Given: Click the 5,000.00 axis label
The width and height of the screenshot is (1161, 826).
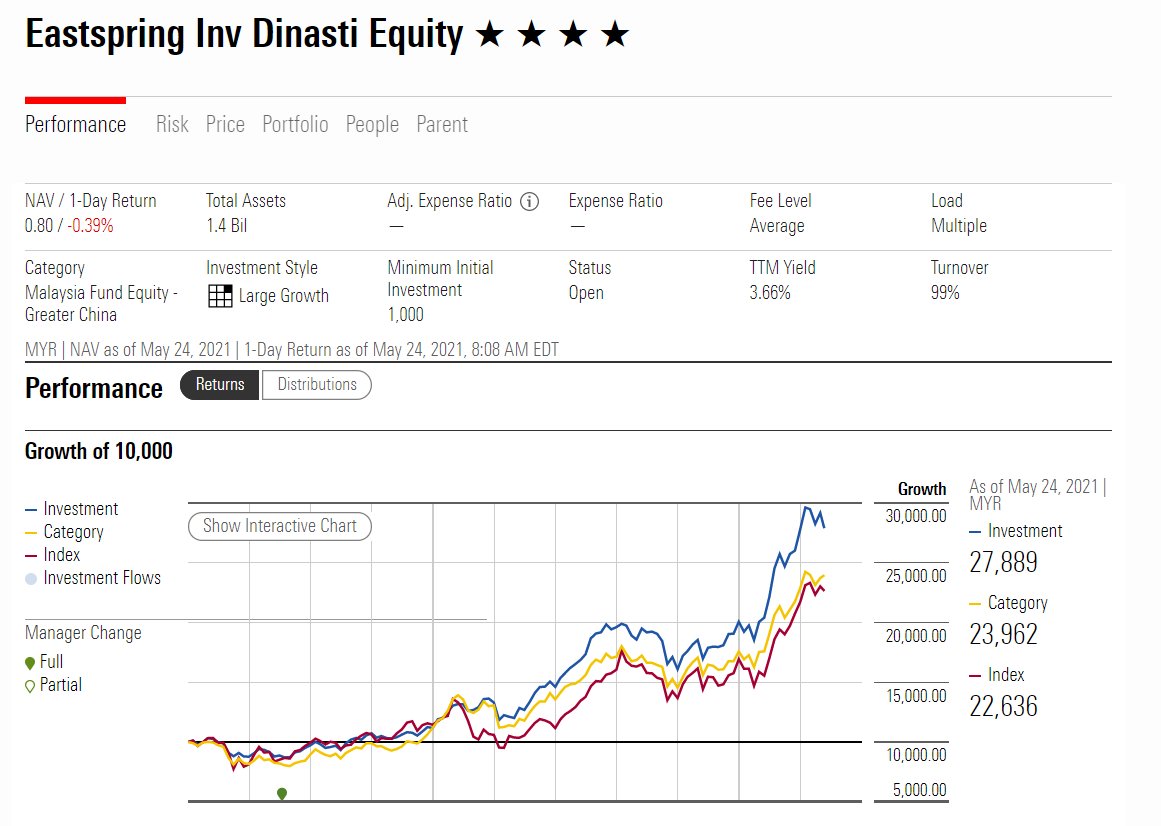Looking at the screenshot, I should 920,790.
